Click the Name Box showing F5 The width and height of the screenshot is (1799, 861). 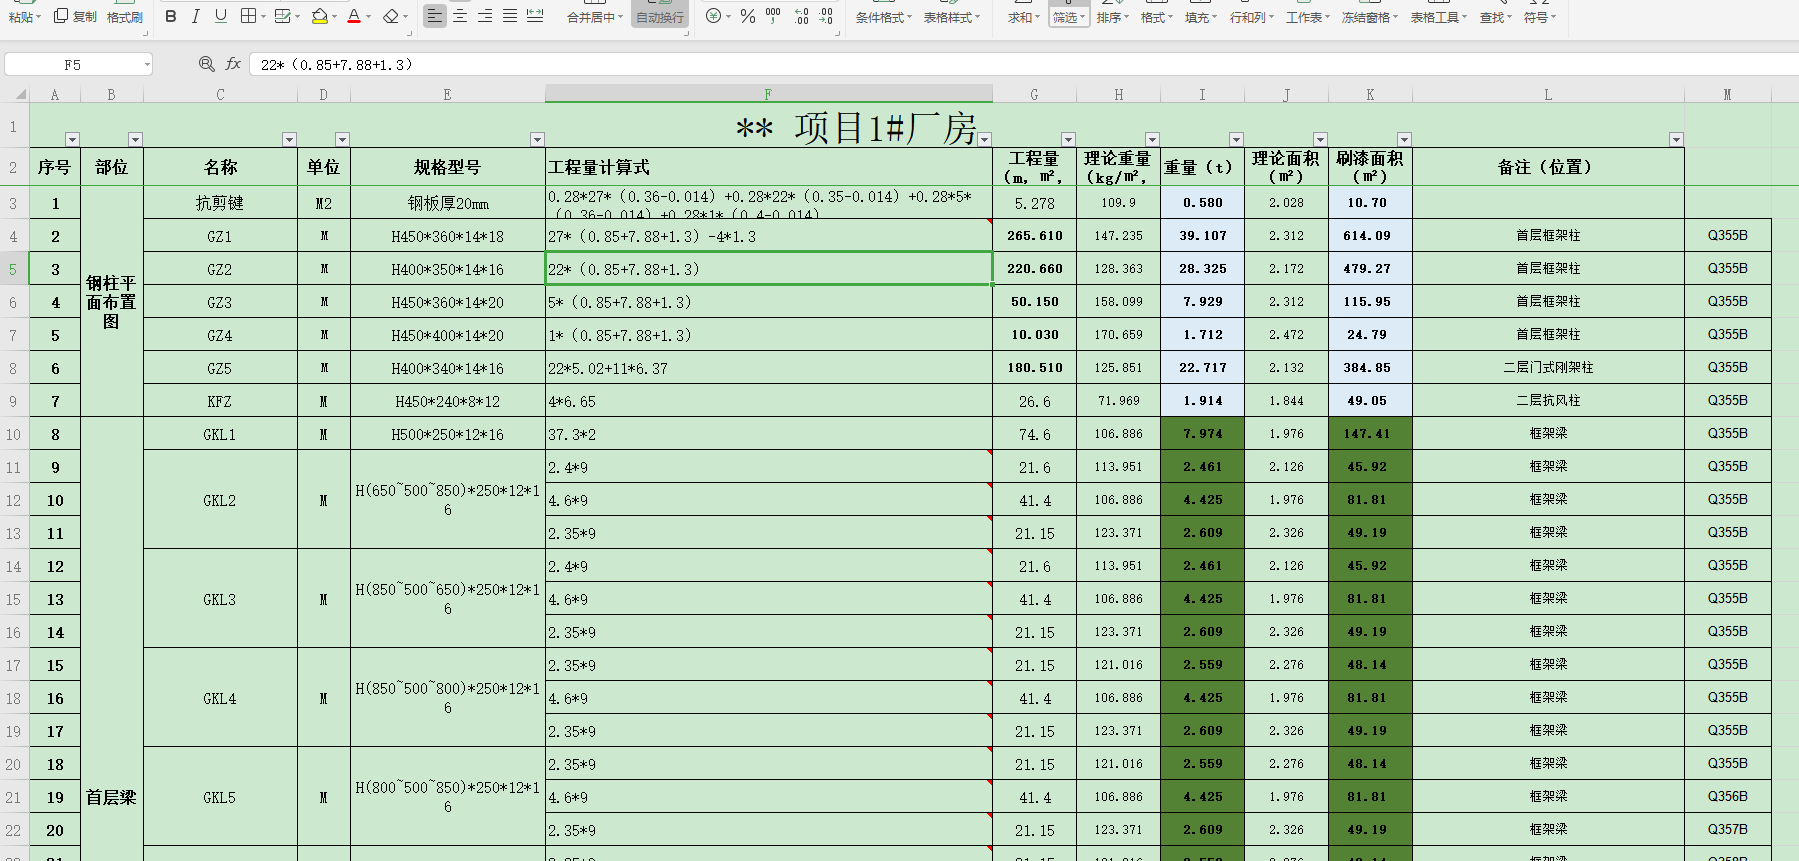72,65
